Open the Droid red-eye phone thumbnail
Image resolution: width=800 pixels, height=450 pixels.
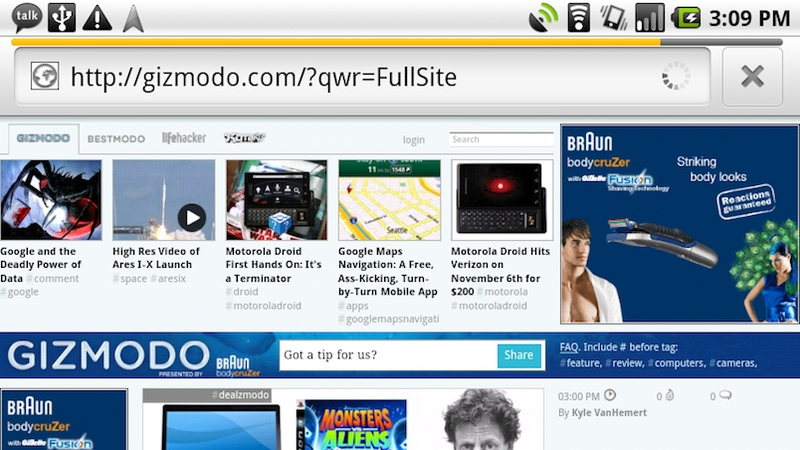click(502, 199)
